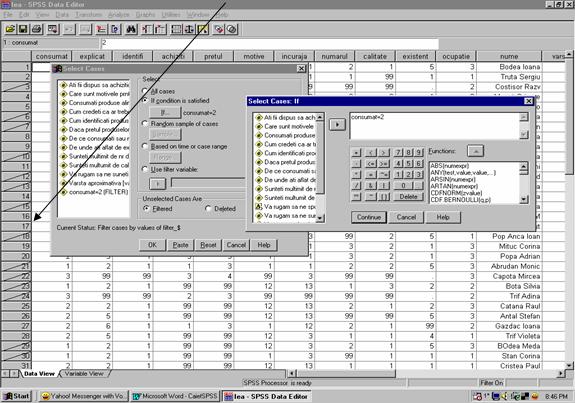Open the Find binoculars tool

[x=131, y=29]
